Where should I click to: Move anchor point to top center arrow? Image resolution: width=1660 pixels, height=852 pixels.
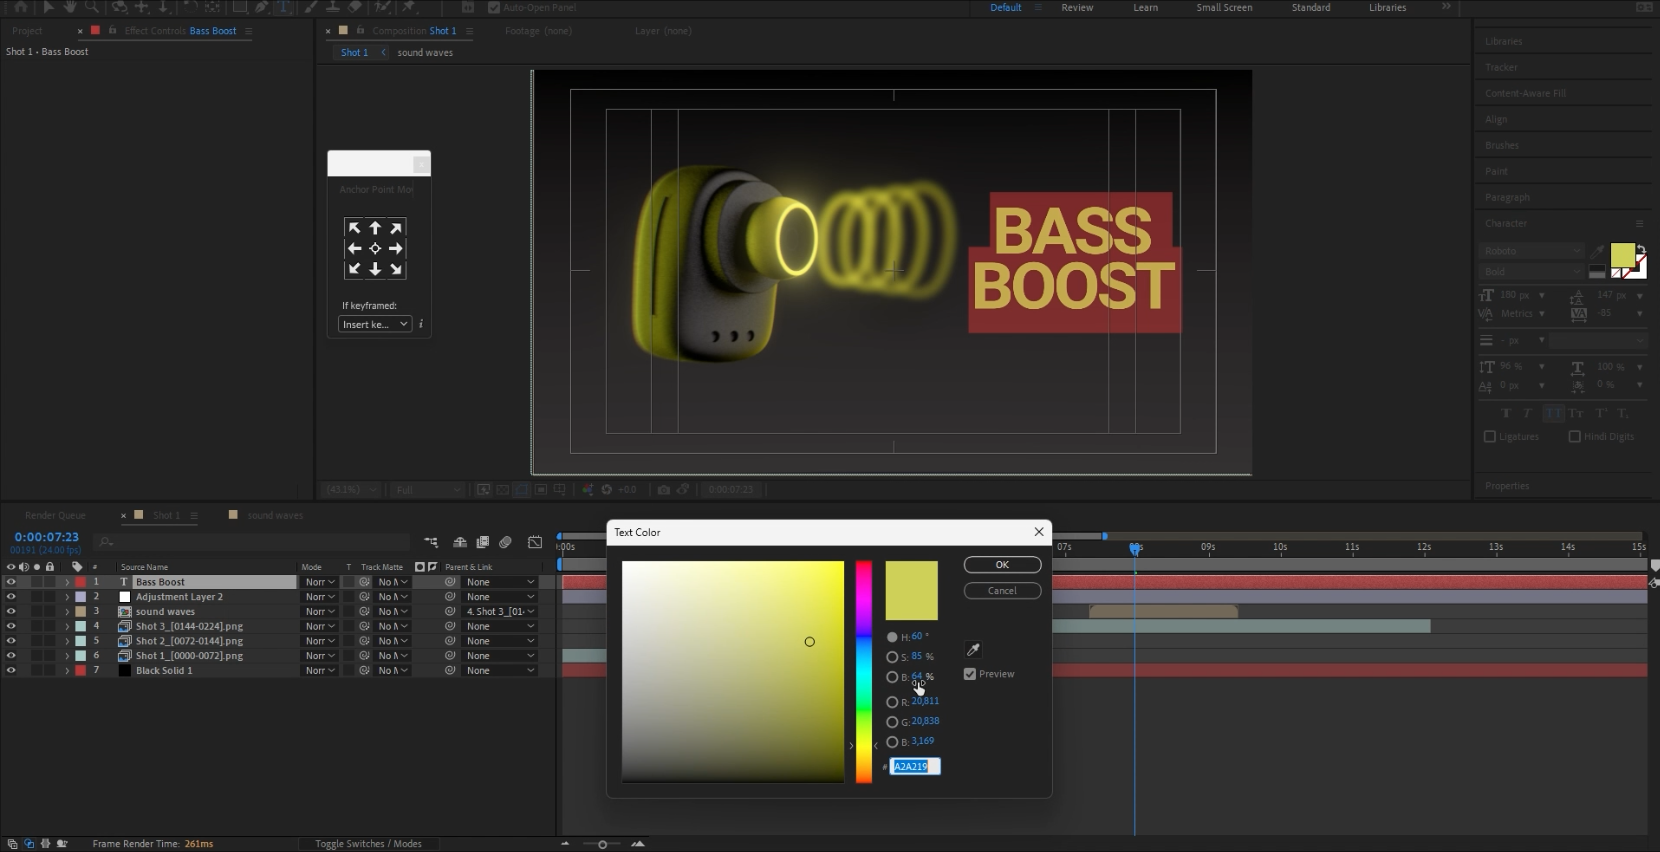point(375,228)
